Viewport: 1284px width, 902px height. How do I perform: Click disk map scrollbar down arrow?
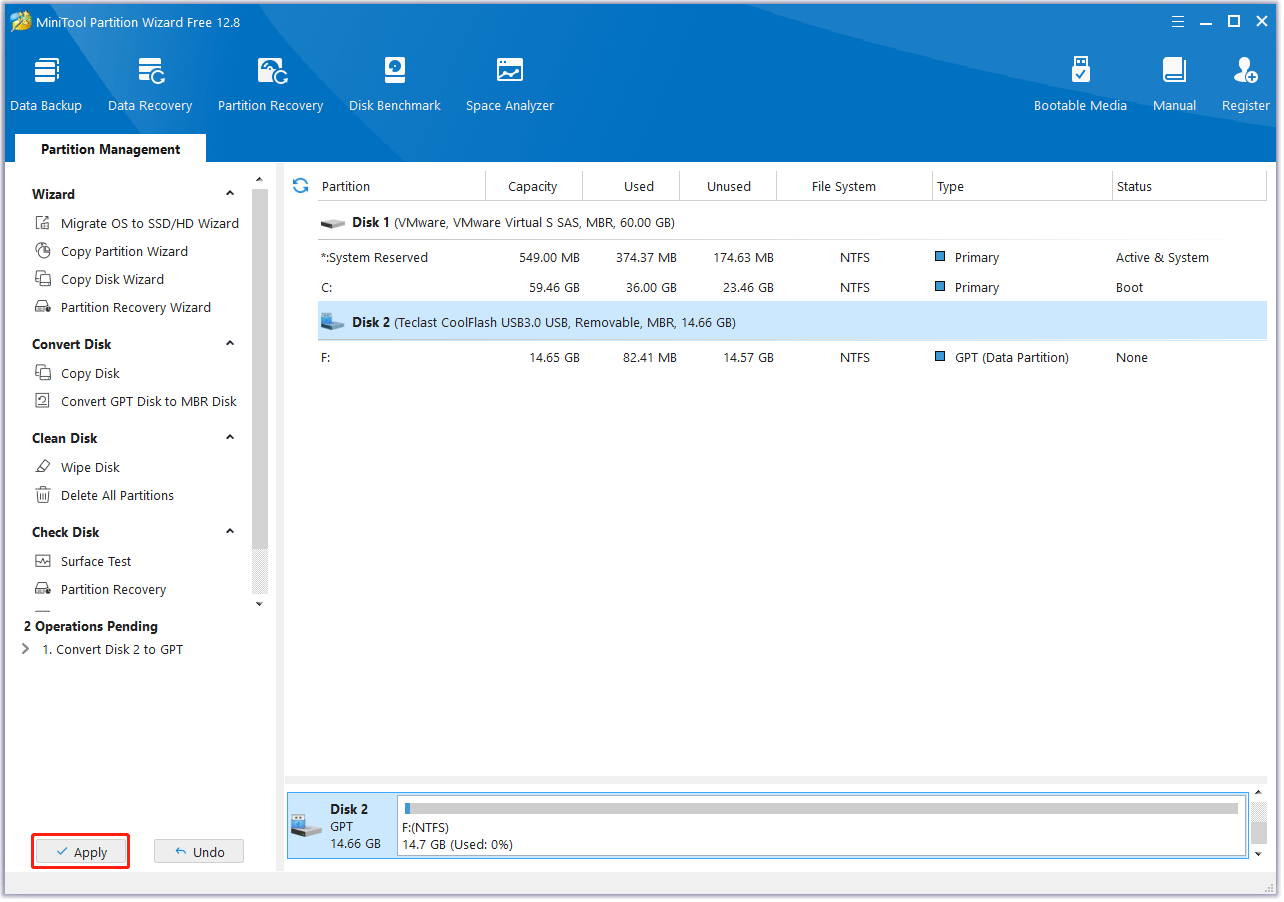click(x=1258, y=853)
